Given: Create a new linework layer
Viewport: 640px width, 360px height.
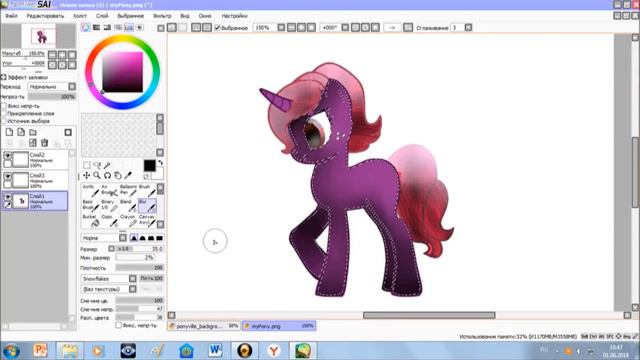Looking at the screenshot, I should (x=21, y=132).
